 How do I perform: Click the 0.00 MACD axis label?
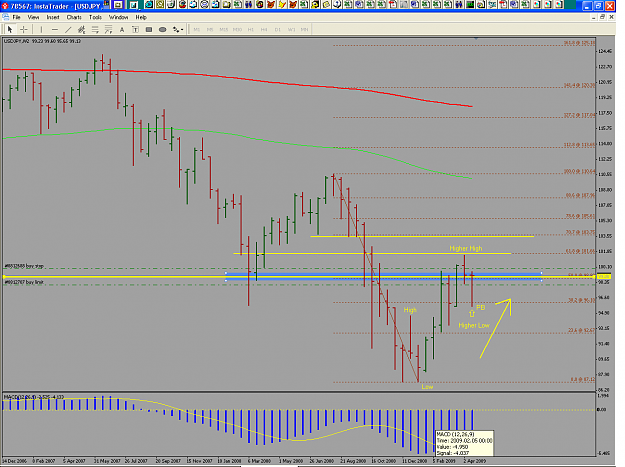(603, 409)
